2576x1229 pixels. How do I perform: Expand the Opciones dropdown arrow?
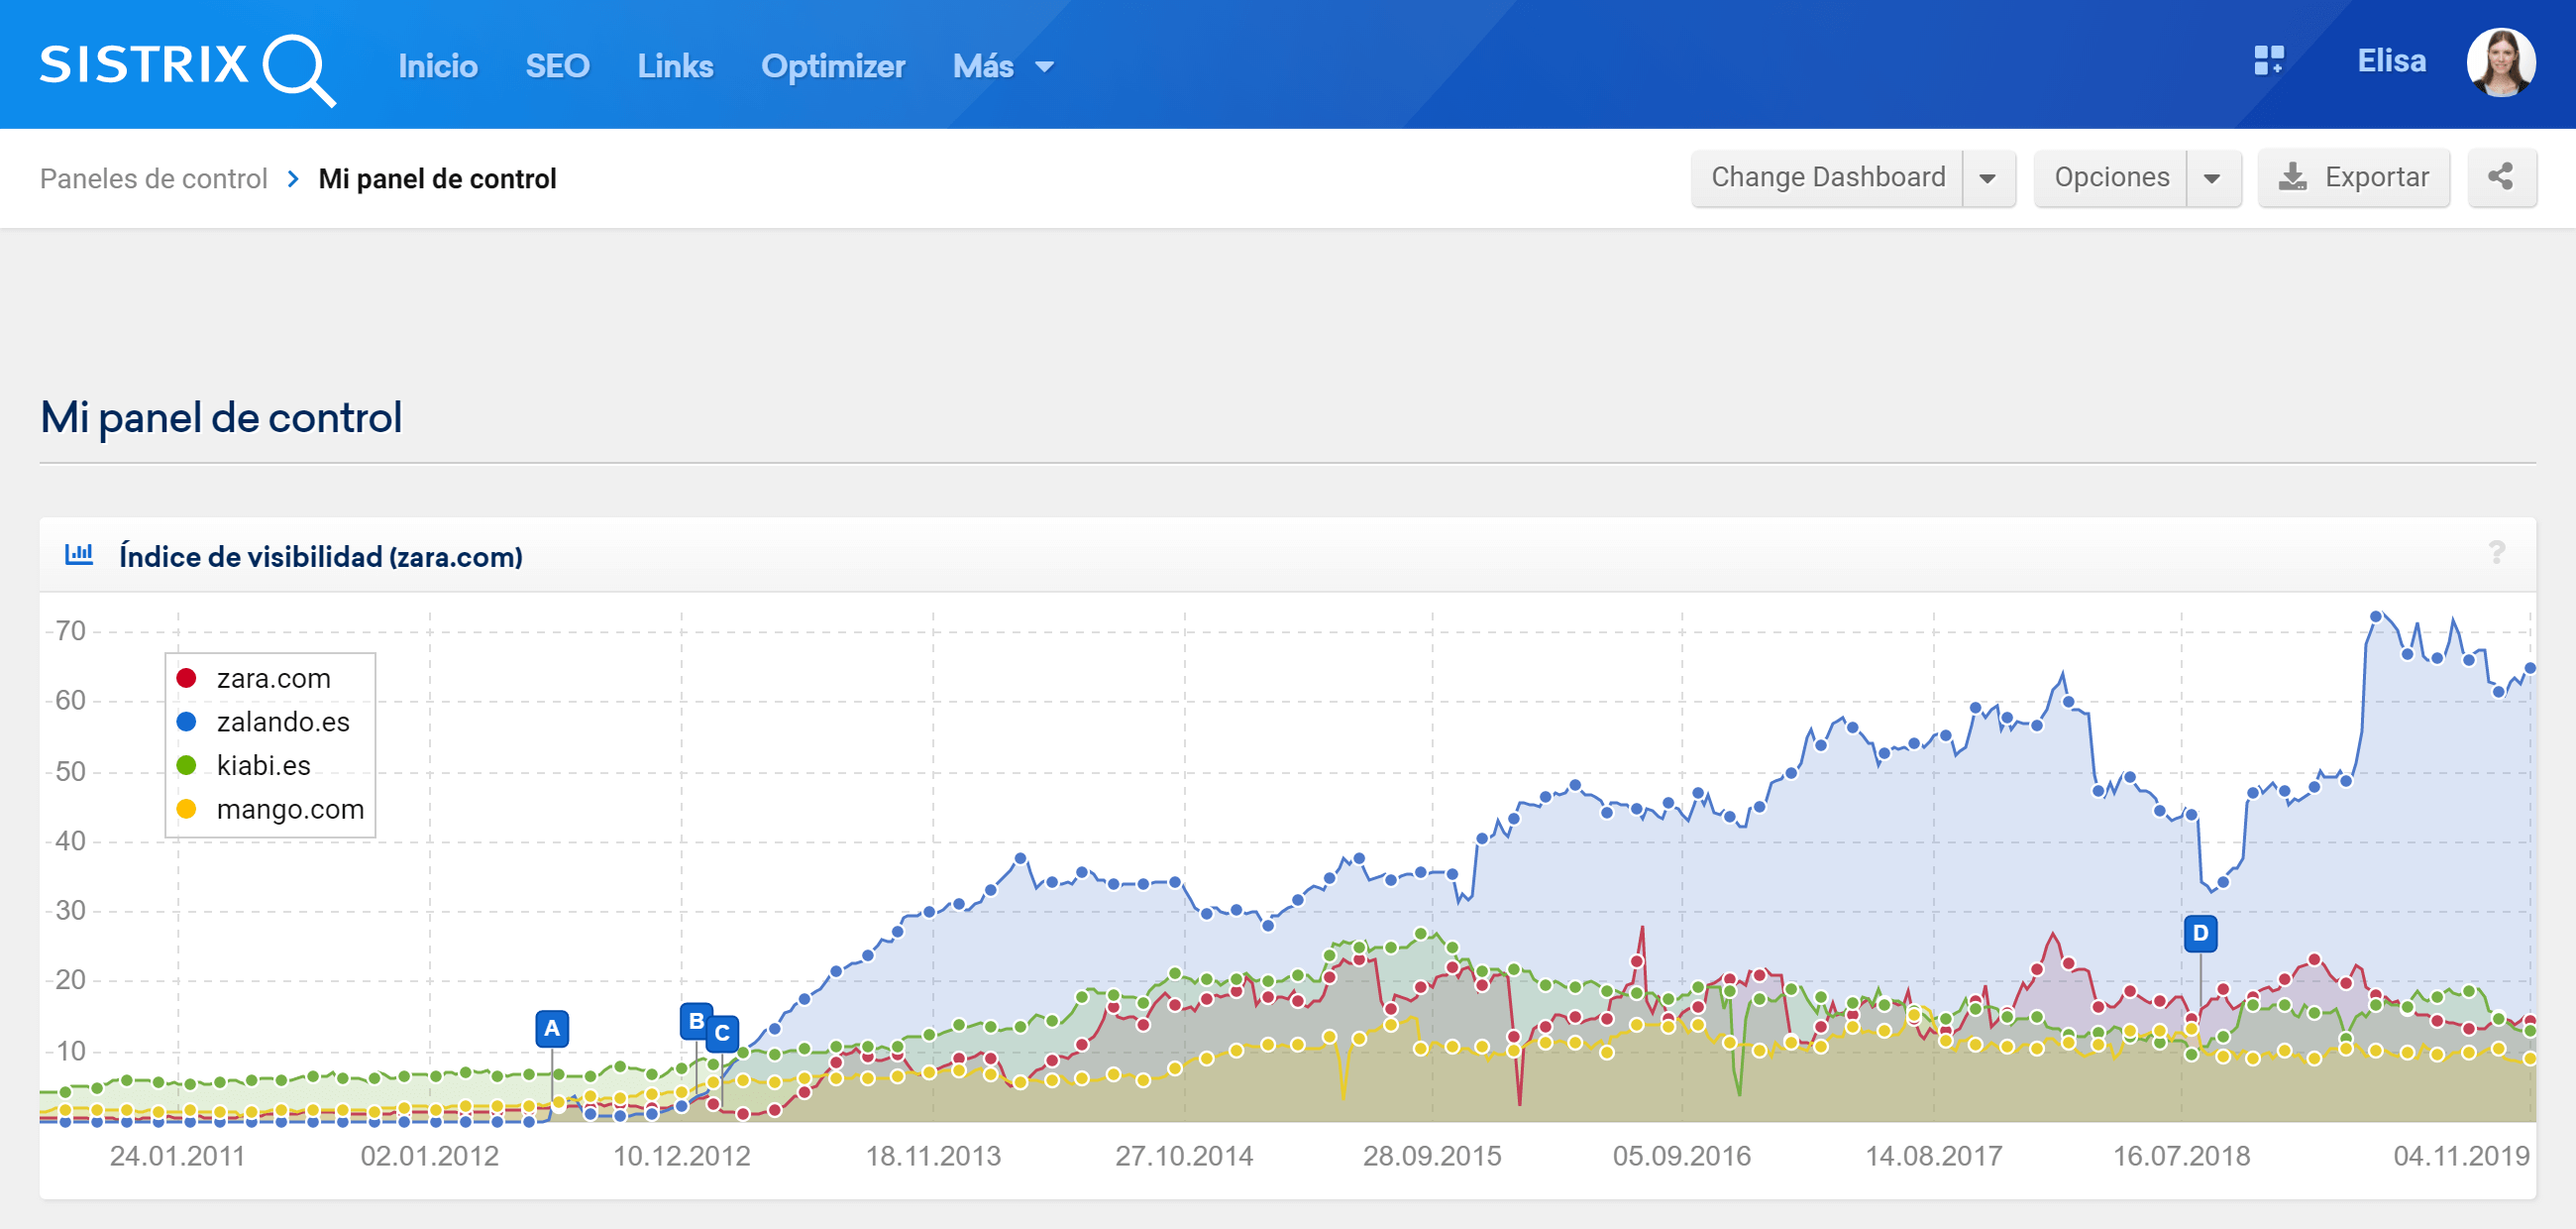2212,178
